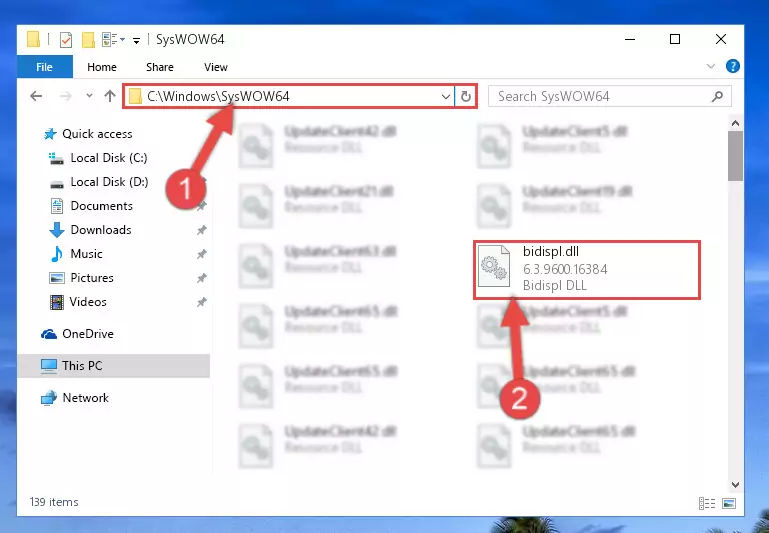Viewport: 769px width, 533px height.
Task: Click the pin icon next to Downloads
Action: pyautogui.click(x=202, y=230)
